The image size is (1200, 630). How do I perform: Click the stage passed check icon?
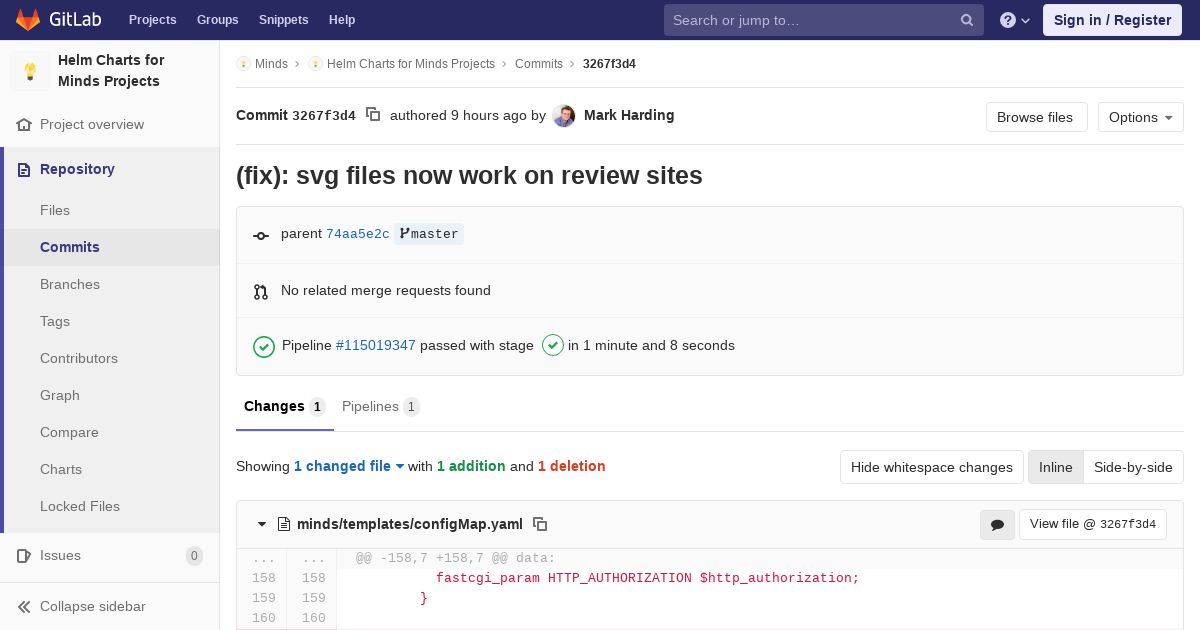pos(552,345)
